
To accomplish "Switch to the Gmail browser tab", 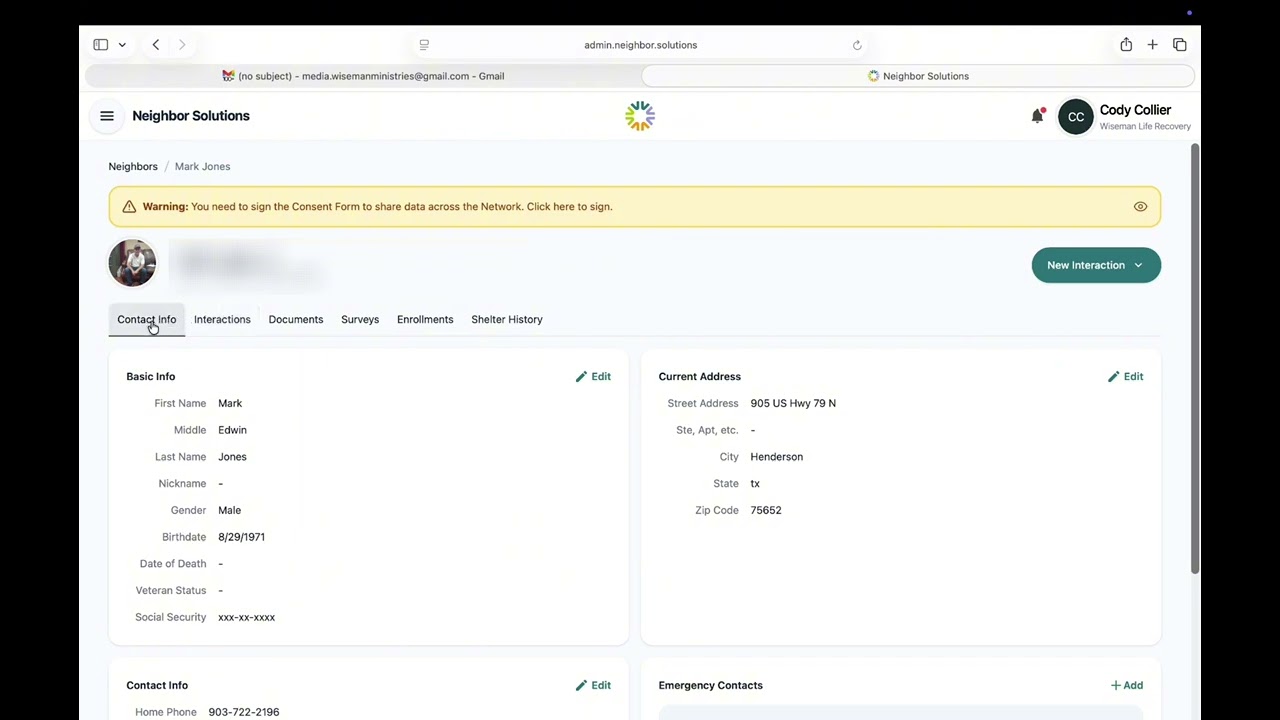I will [363, 76].
